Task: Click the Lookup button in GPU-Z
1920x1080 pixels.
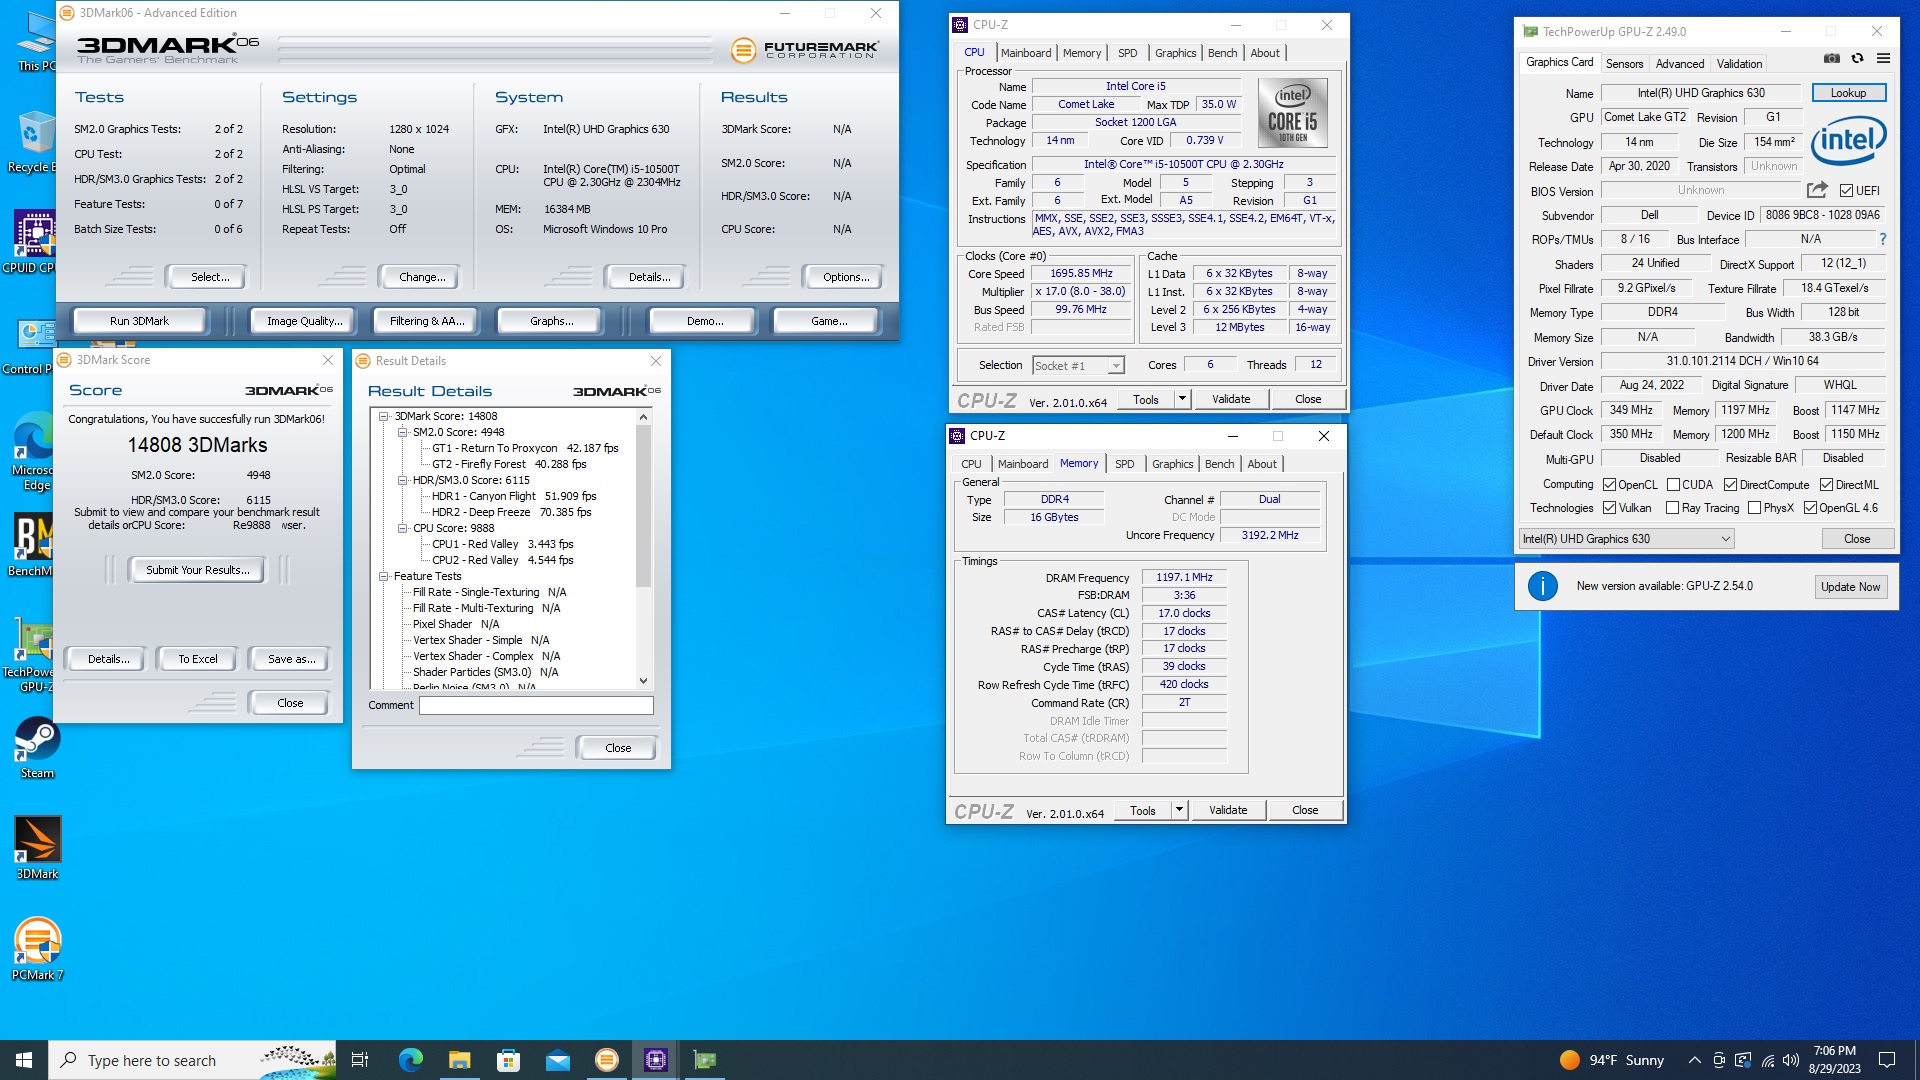Action: pyautogui.click(x=1848, y=93)
